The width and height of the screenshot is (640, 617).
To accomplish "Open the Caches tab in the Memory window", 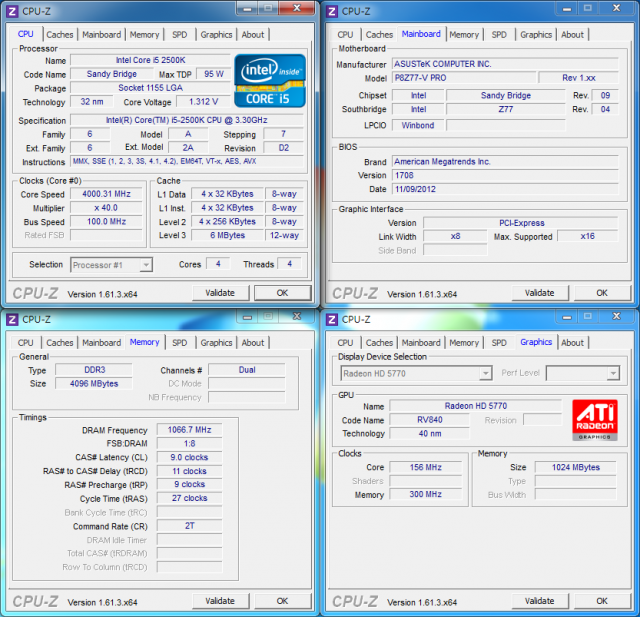I will [60, 343].
